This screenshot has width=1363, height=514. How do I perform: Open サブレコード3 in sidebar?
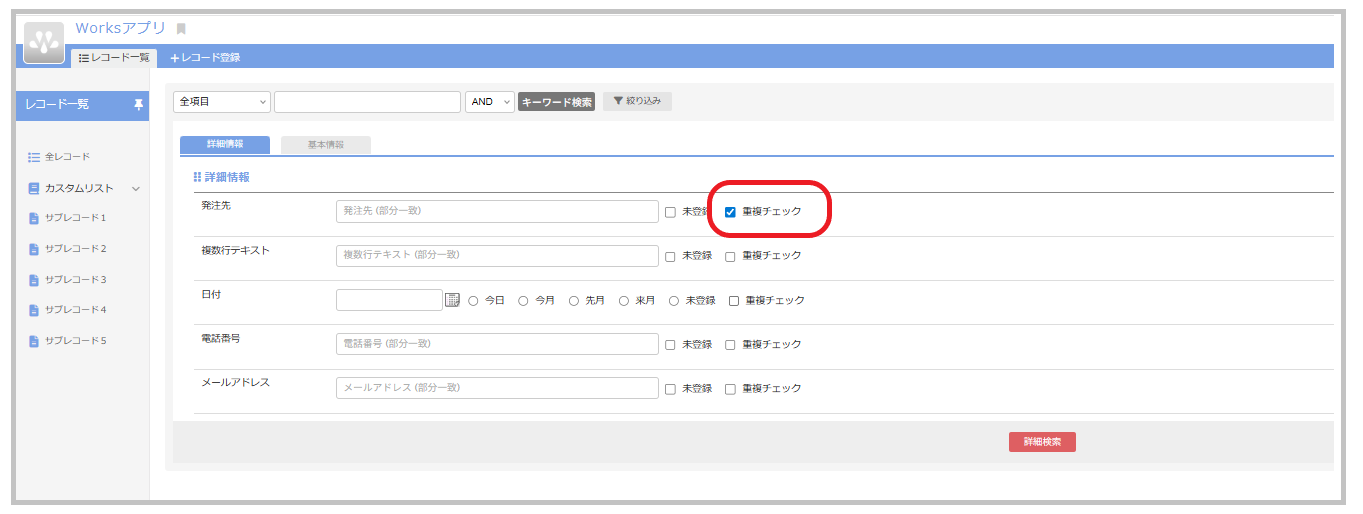pos(75,279)
